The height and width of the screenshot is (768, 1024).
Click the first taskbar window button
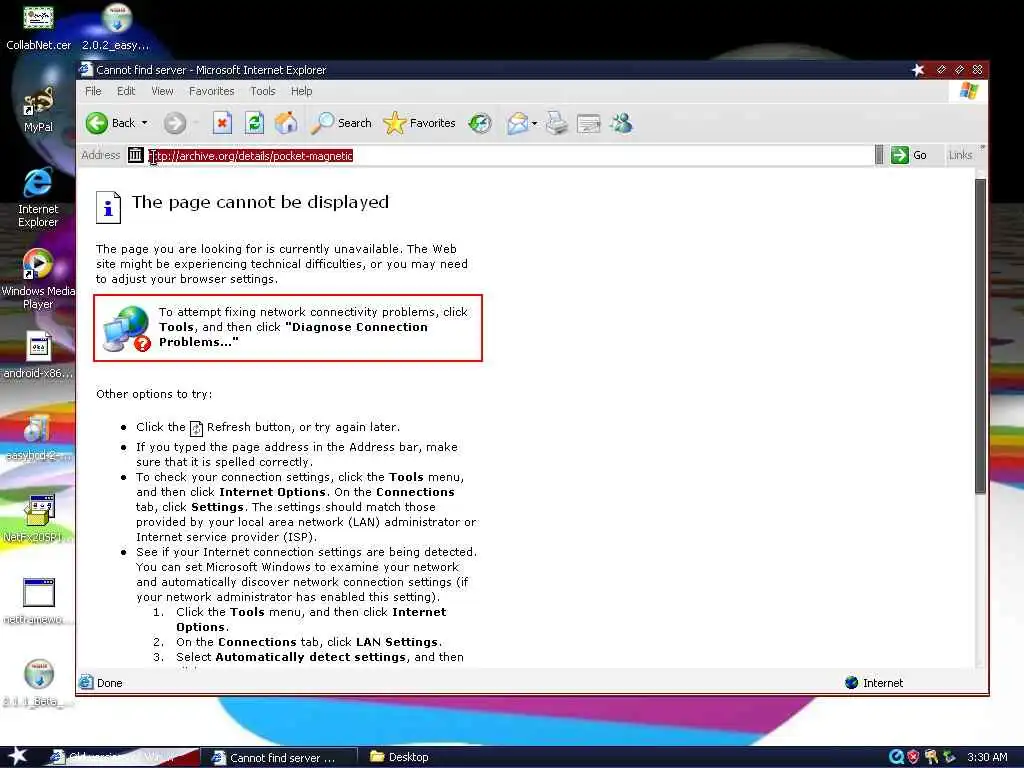pyautogui.click(x=123, y=757)
